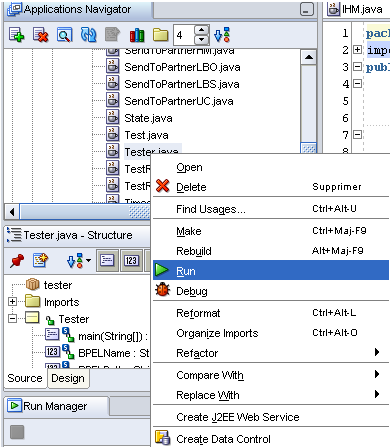Click the yellow folder toolbar icon
390x447 pixels.
tap(160, 35)
